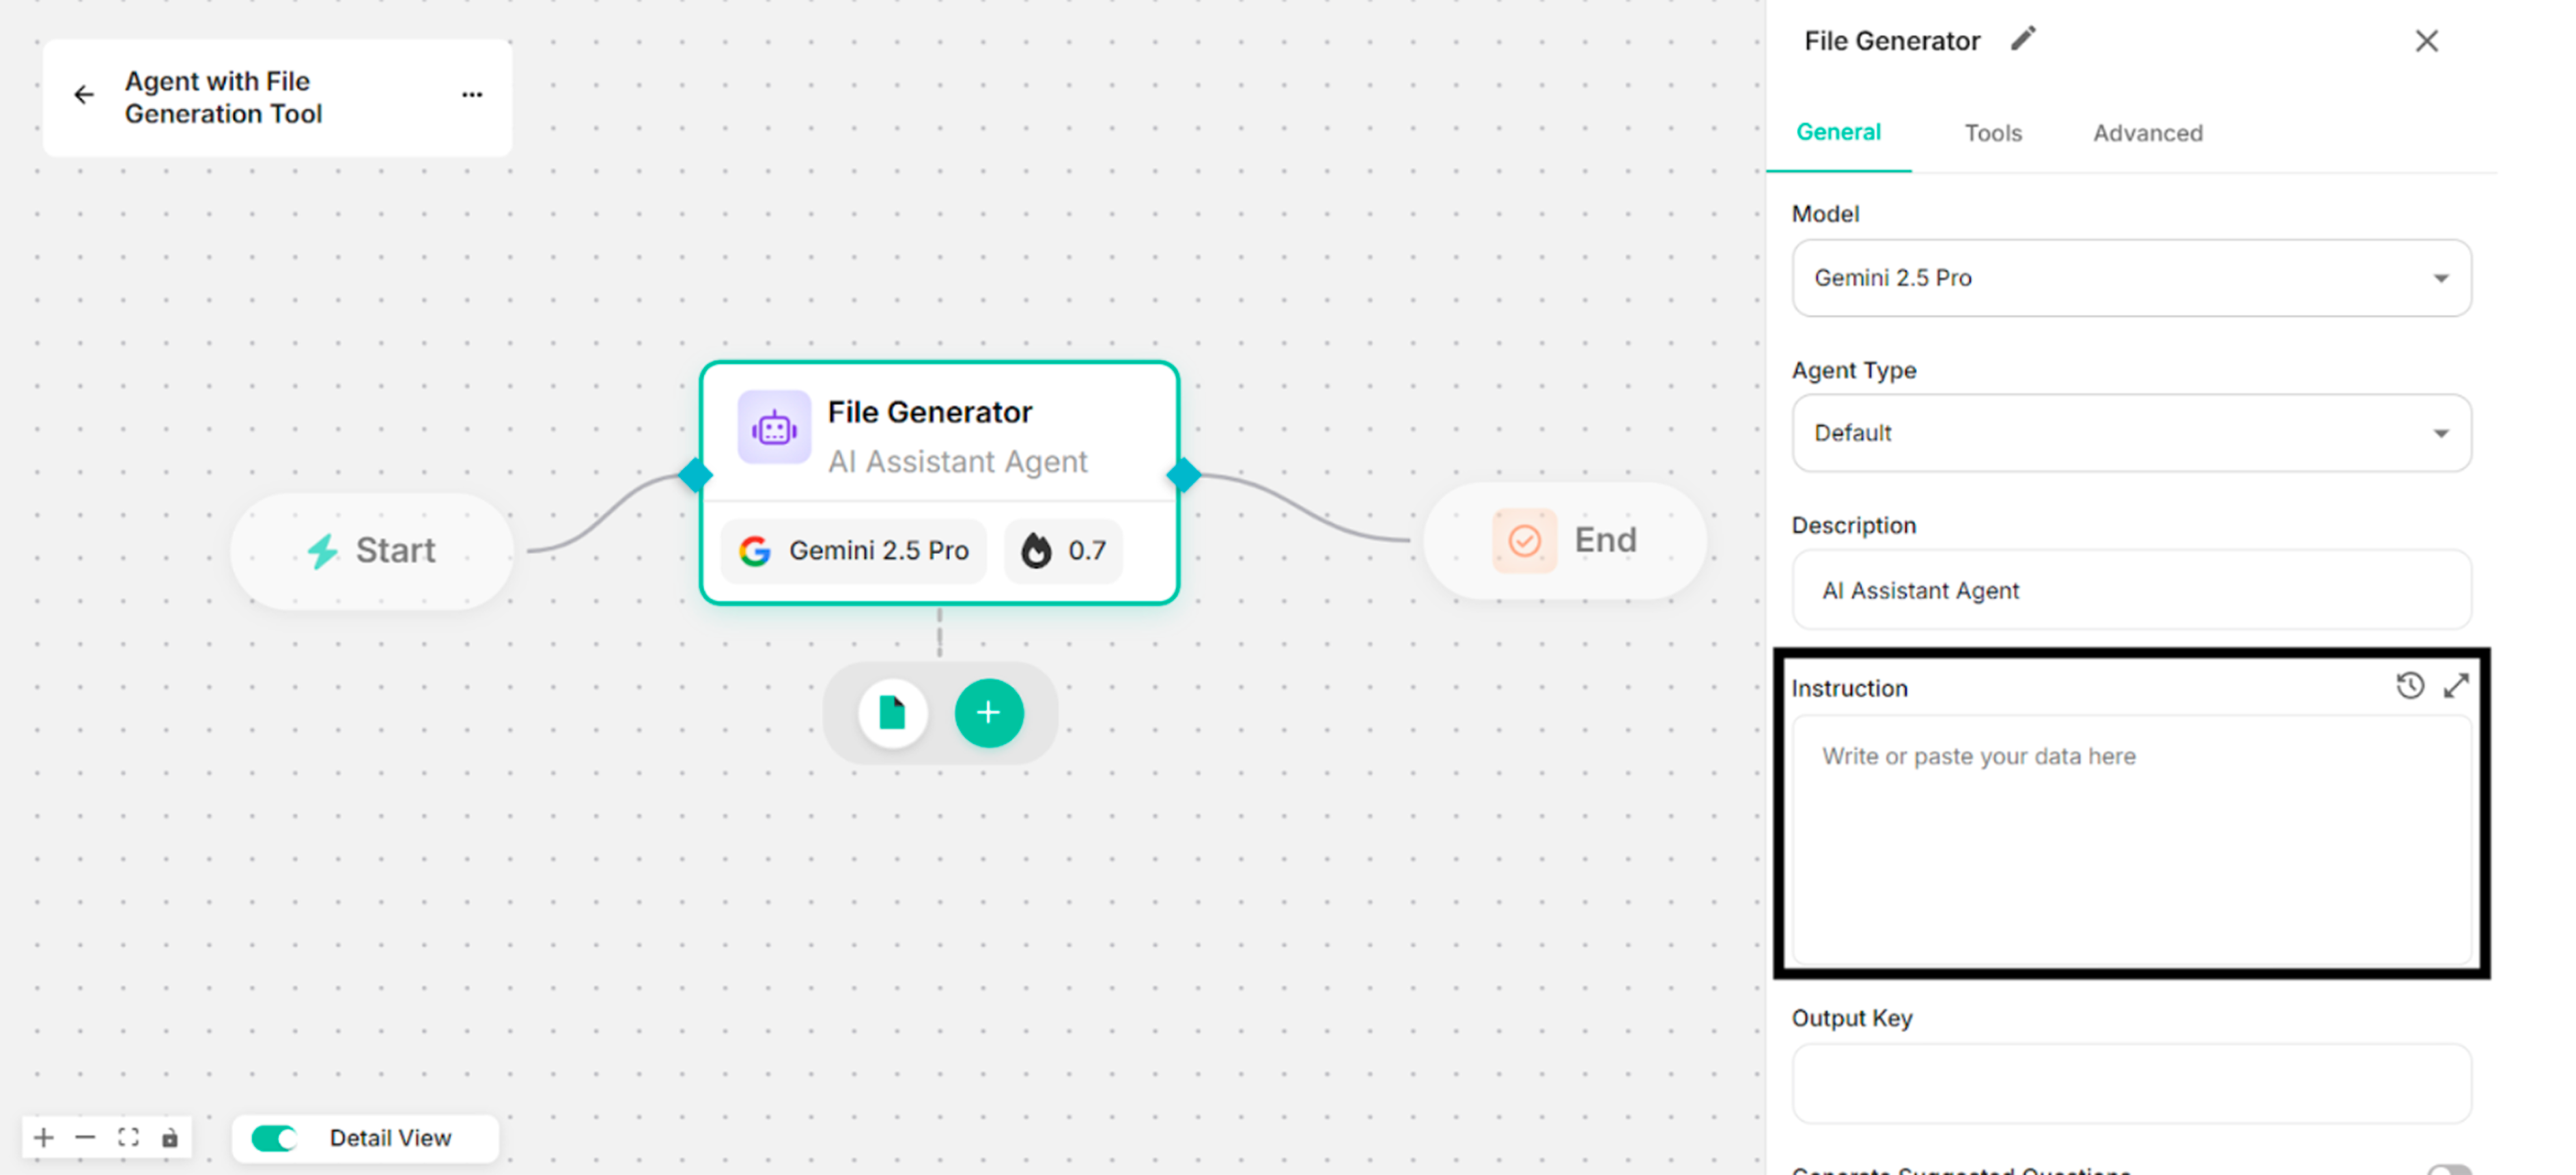
Task: Click the flame temperature icon on node
Action: 1036,550
